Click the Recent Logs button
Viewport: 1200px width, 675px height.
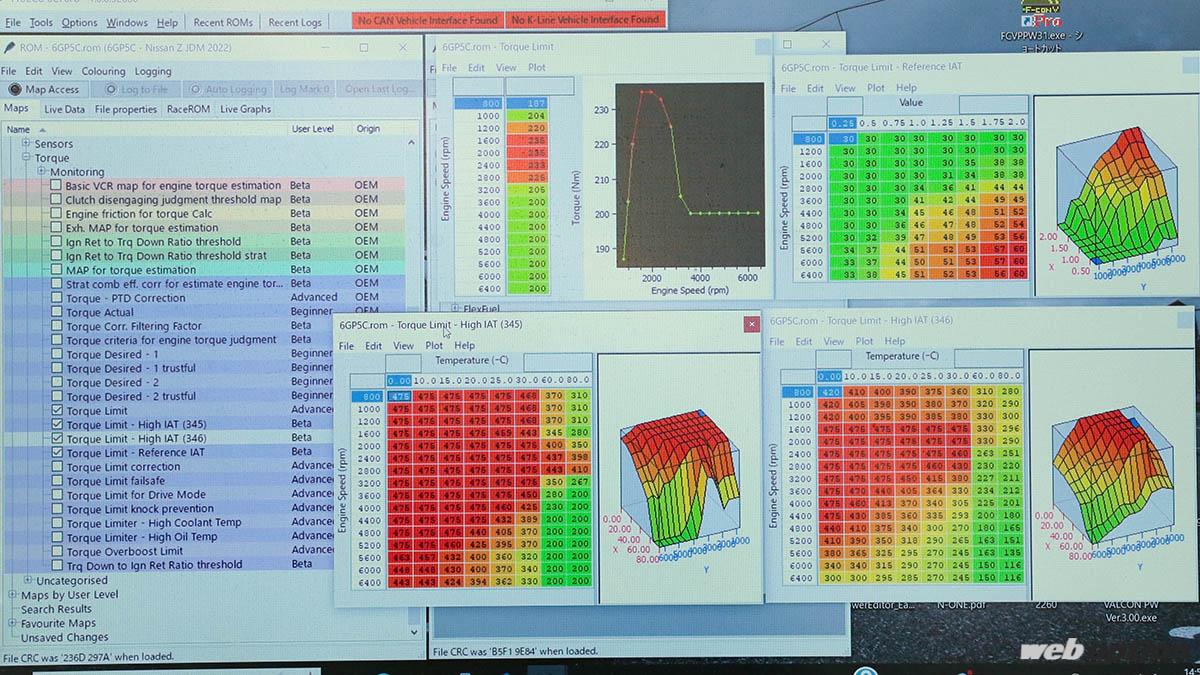click(295, 22)
